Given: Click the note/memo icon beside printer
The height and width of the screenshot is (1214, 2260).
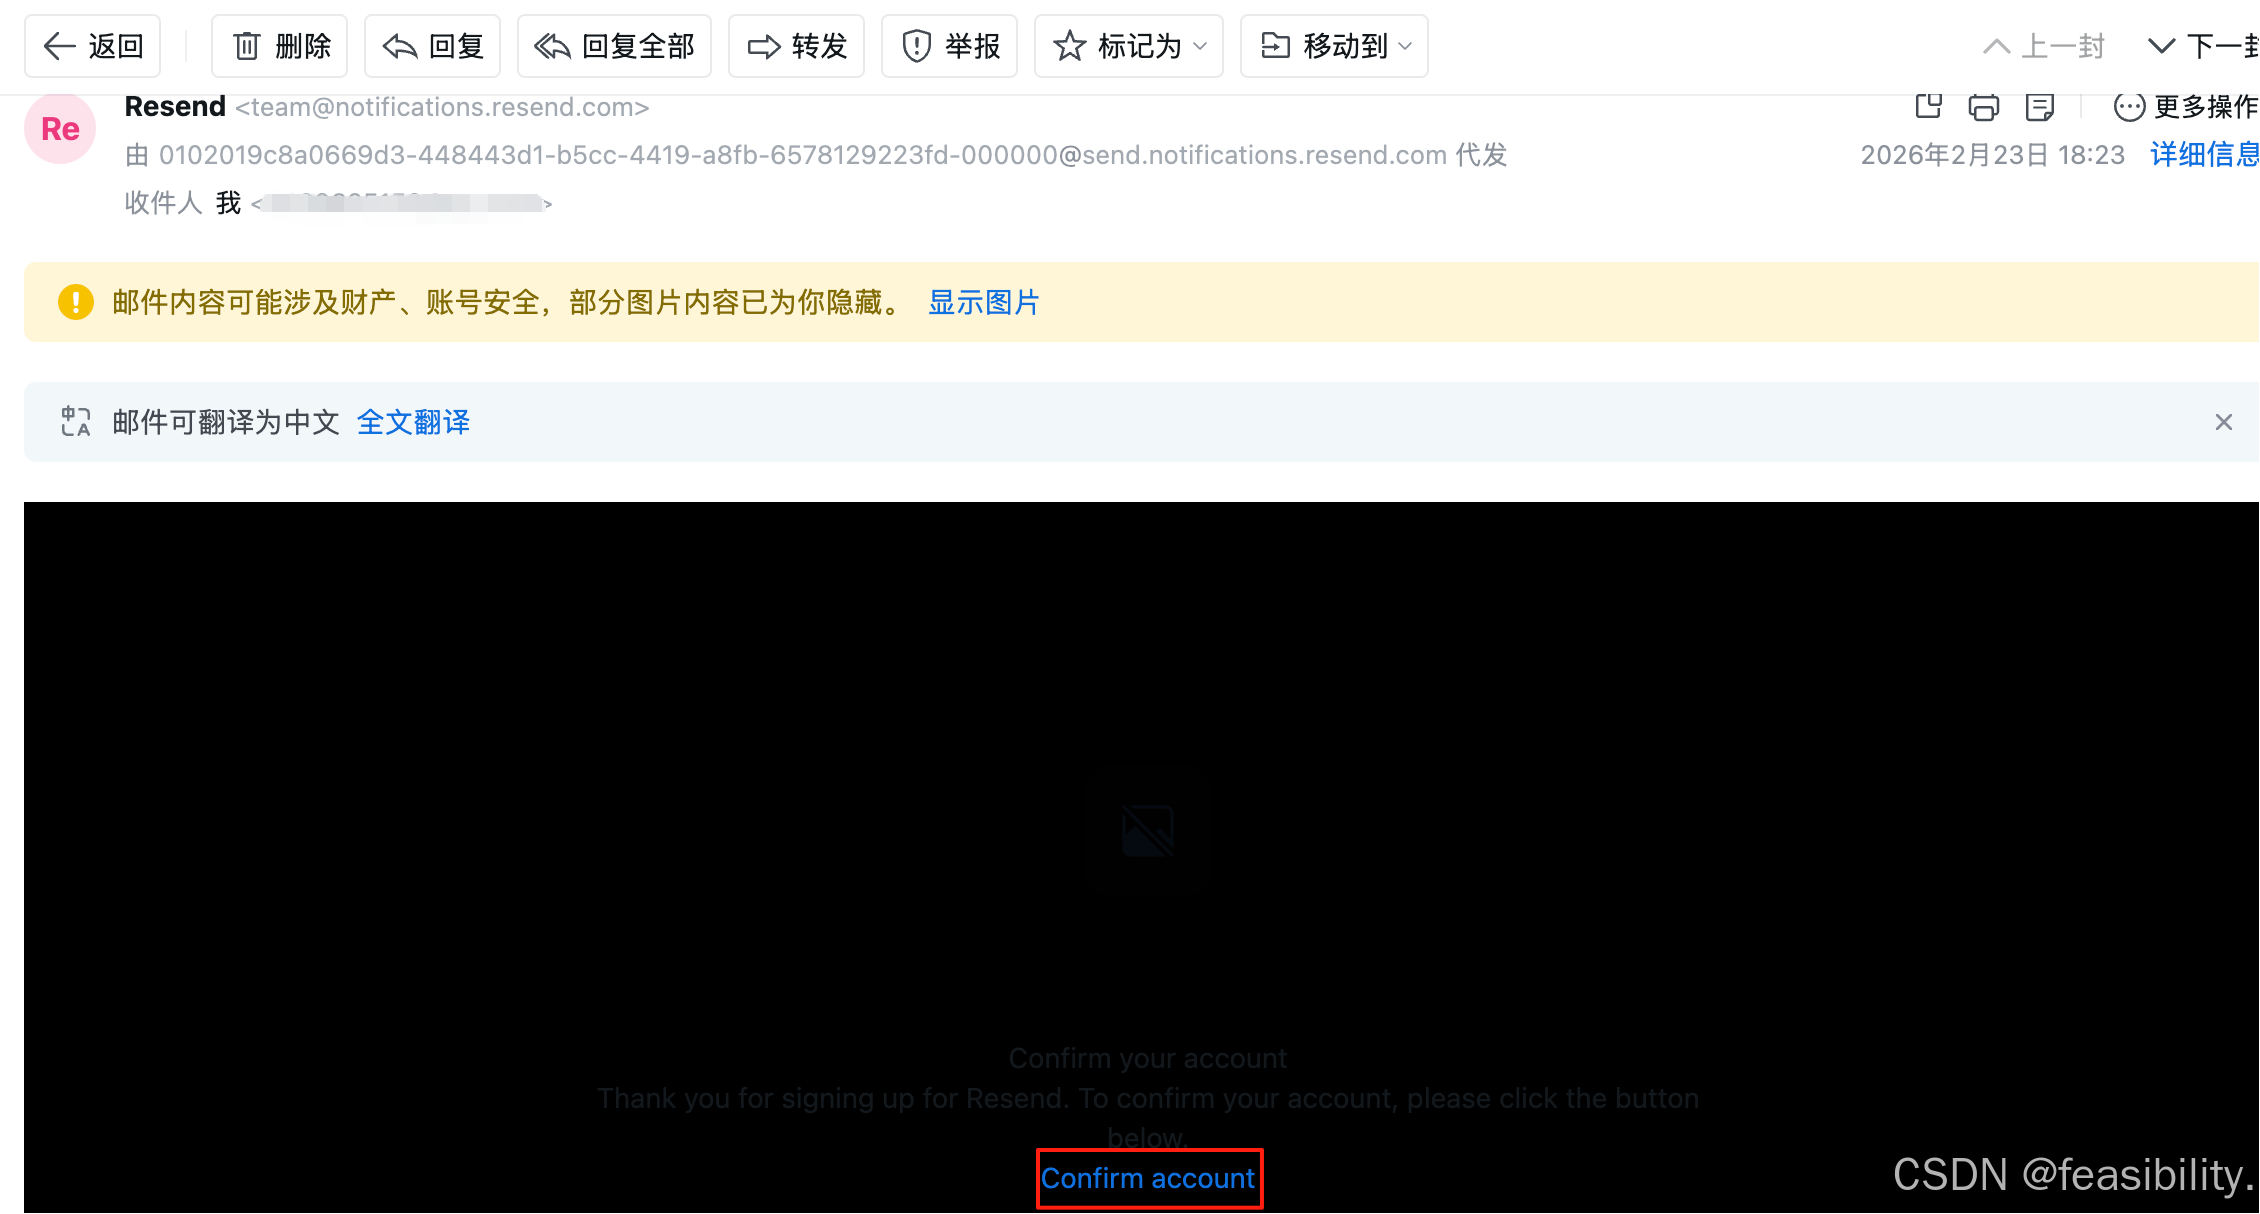Looking at the screenshot, I should click(2039, 106).
